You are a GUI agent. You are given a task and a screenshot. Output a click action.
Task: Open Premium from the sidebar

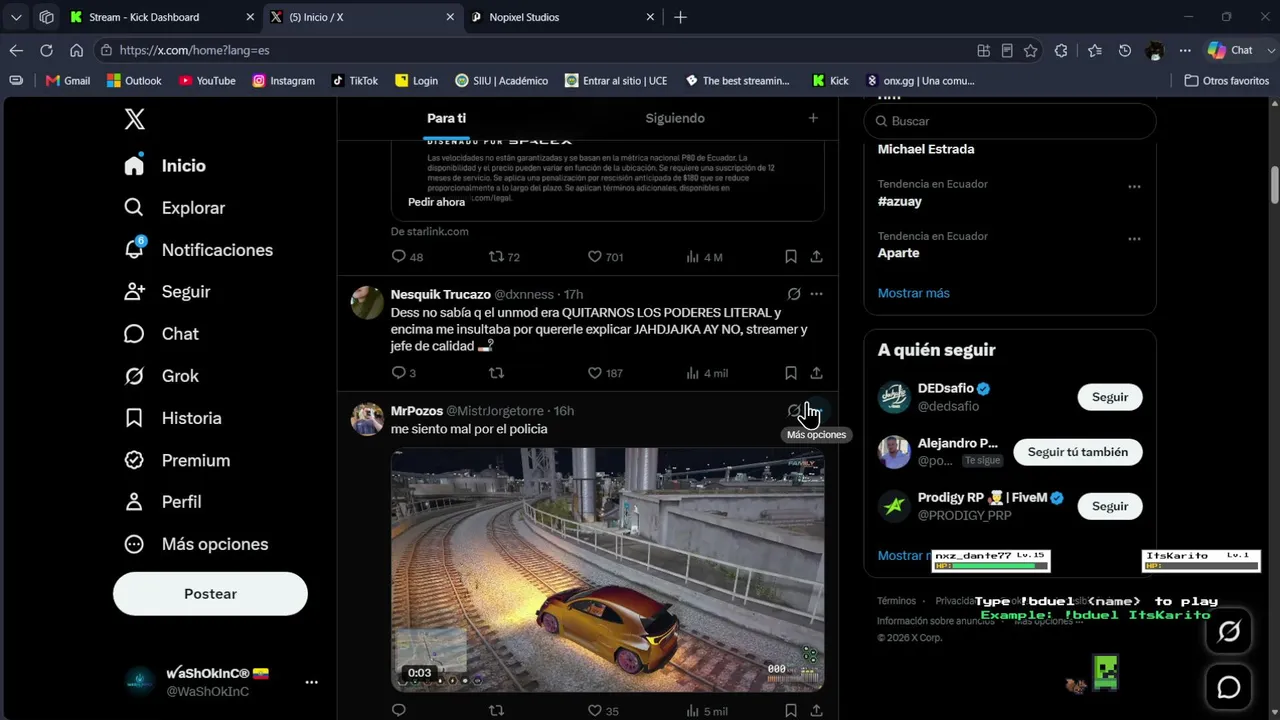pyautogui.click(x=177, y=460)
